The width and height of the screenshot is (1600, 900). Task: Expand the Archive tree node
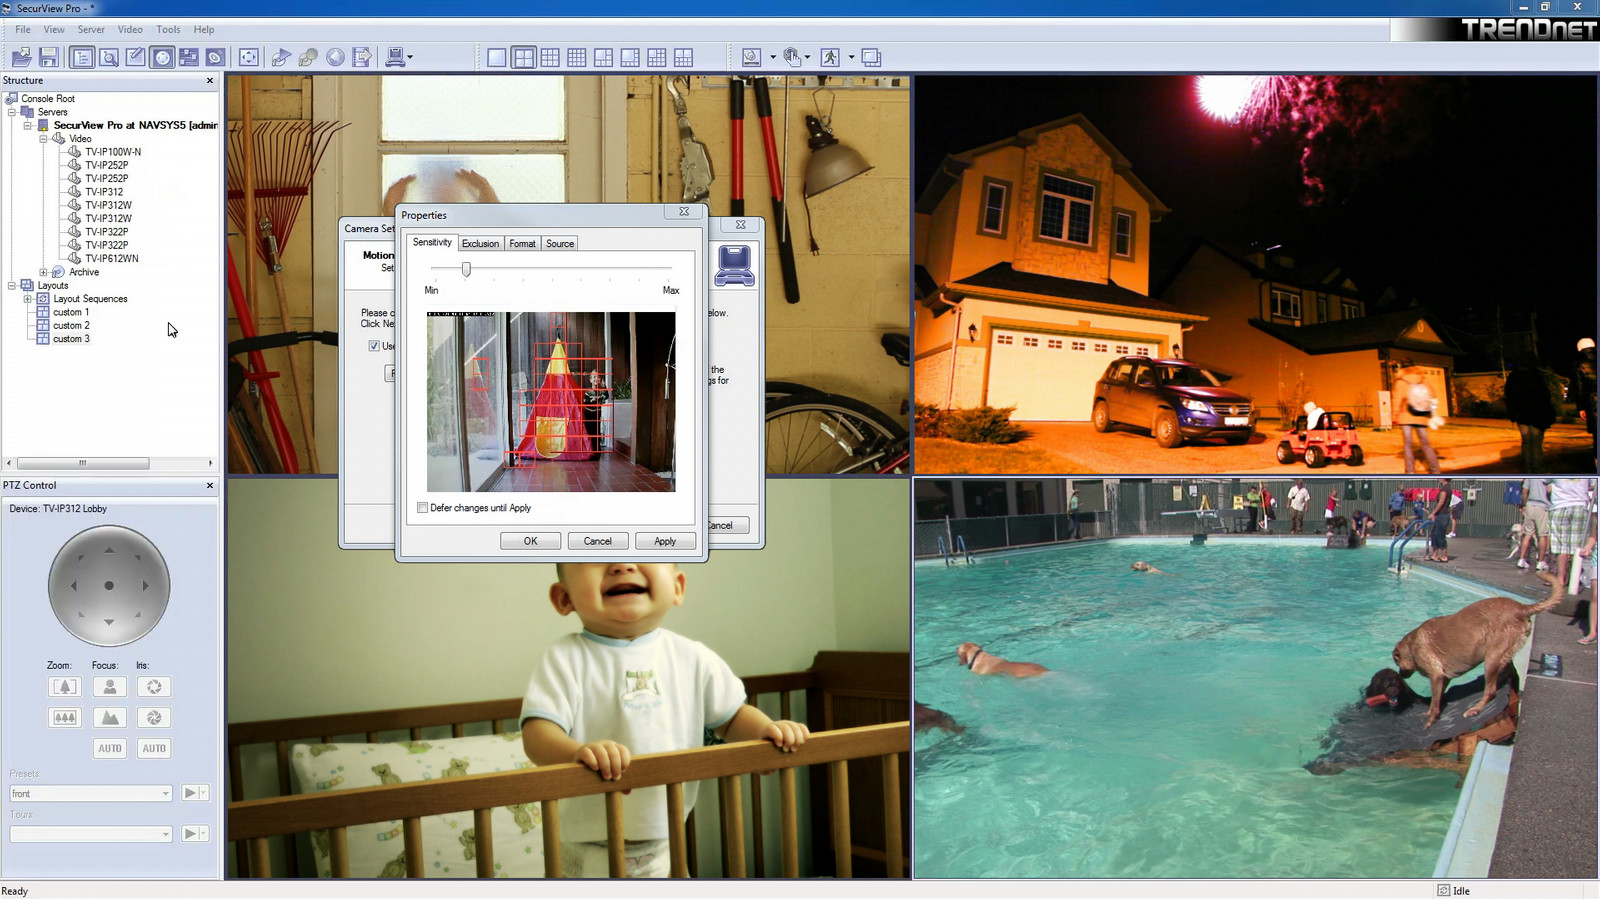pos(43,272)
